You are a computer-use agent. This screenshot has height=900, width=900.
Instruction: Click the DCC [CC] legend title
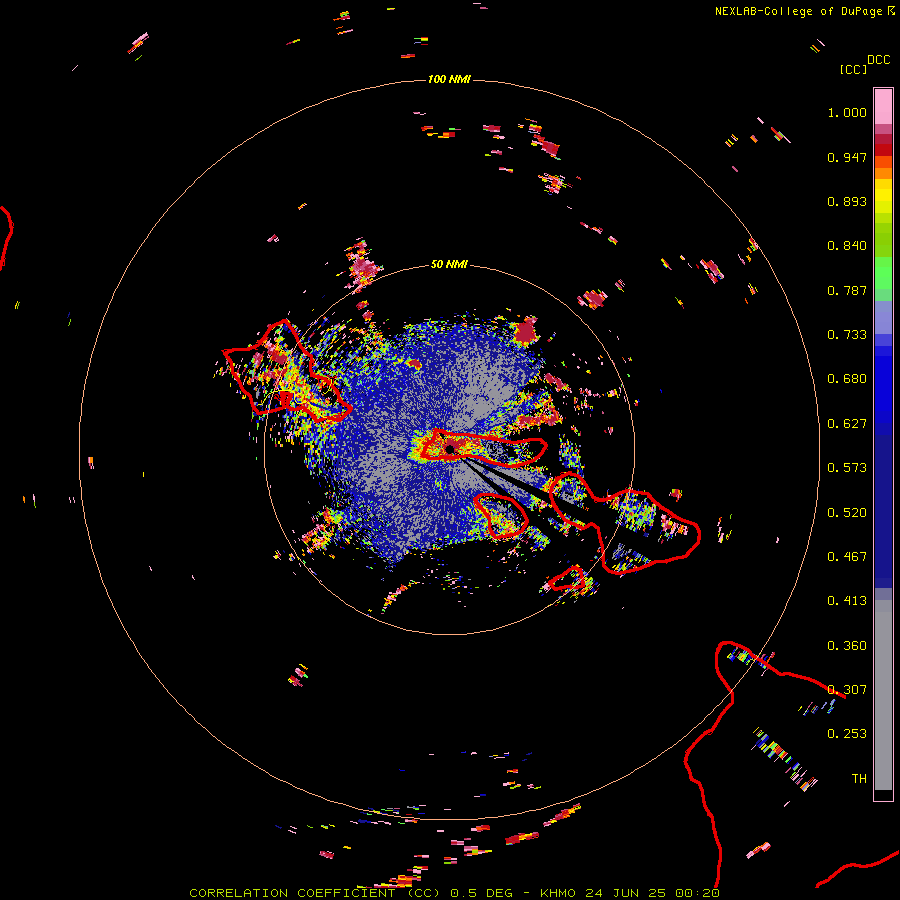864,64
